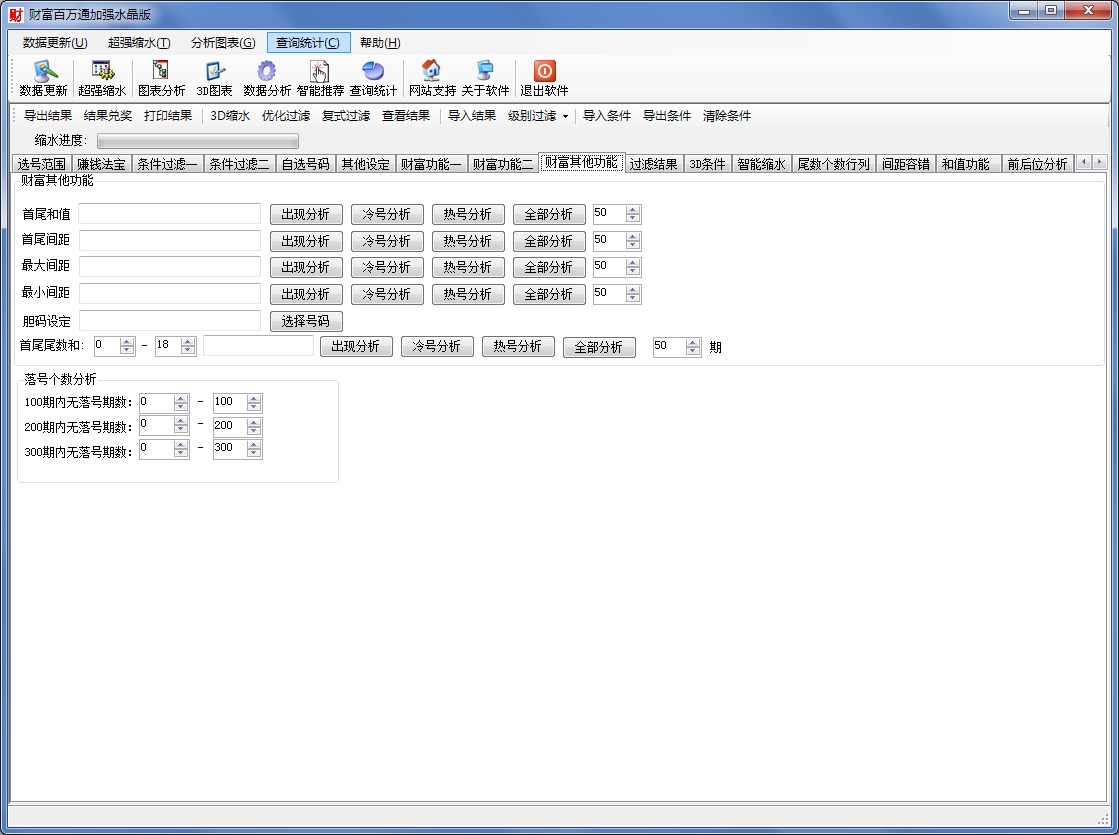Click the red 退出软件 power icon
Viewport: 1119px width, 835px height.
pyautogui.click(x=544, y=72)
